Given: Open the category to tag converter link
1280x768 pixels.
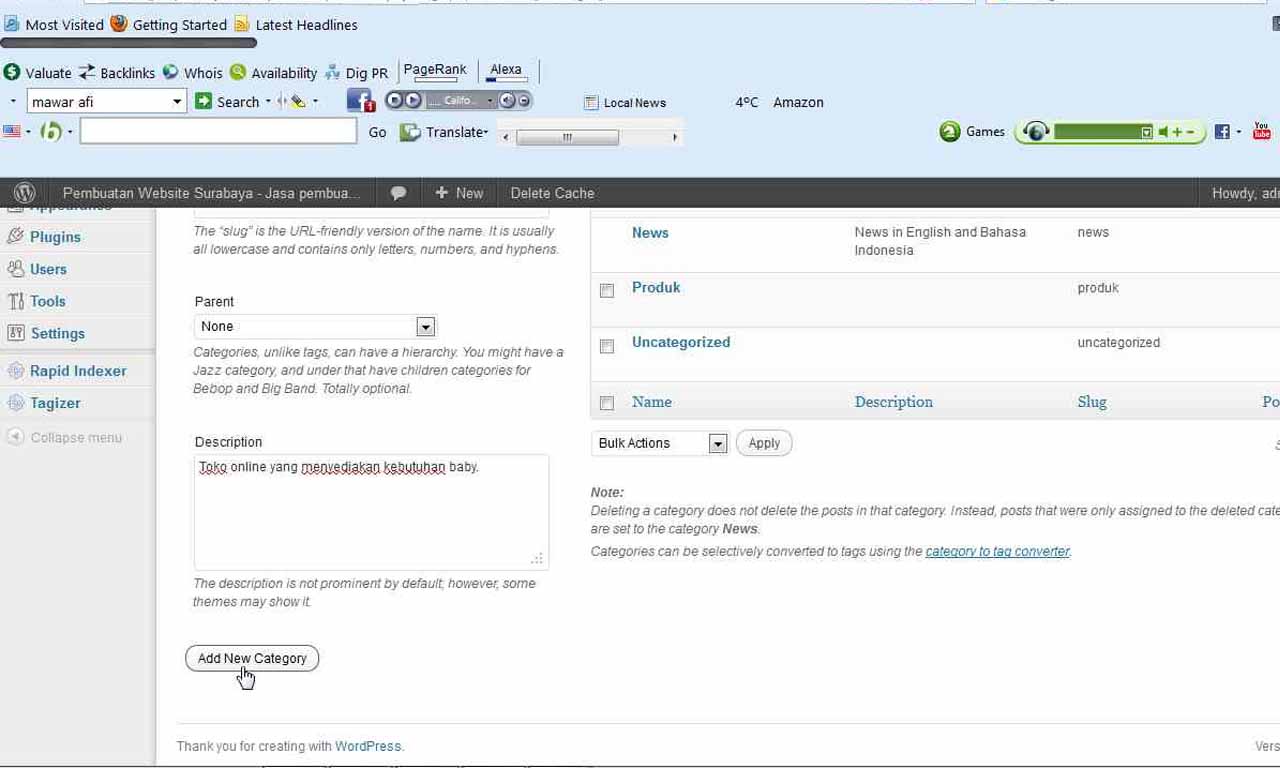Looking at the screenshot, I should click(997, 551).
